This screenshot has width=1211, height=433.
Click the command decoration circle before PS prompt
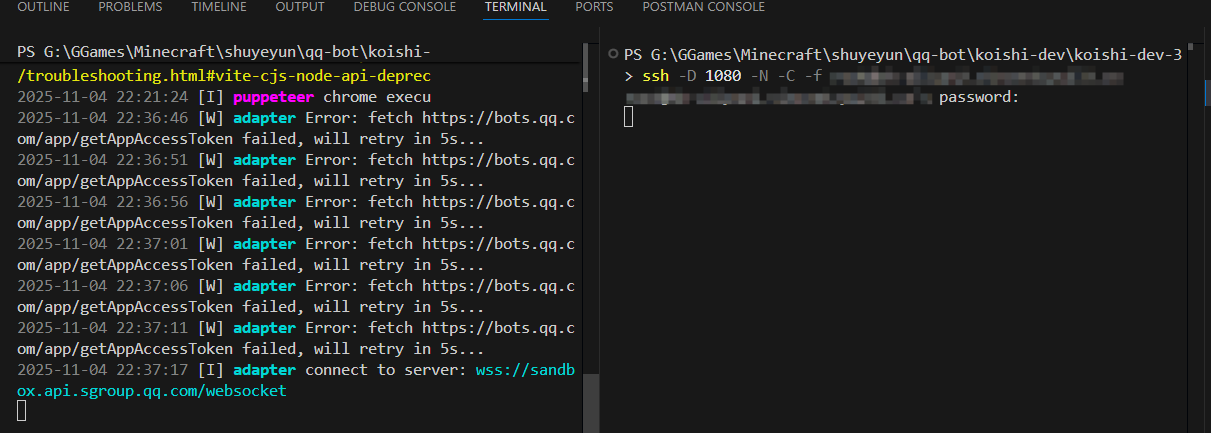point(612,54)
